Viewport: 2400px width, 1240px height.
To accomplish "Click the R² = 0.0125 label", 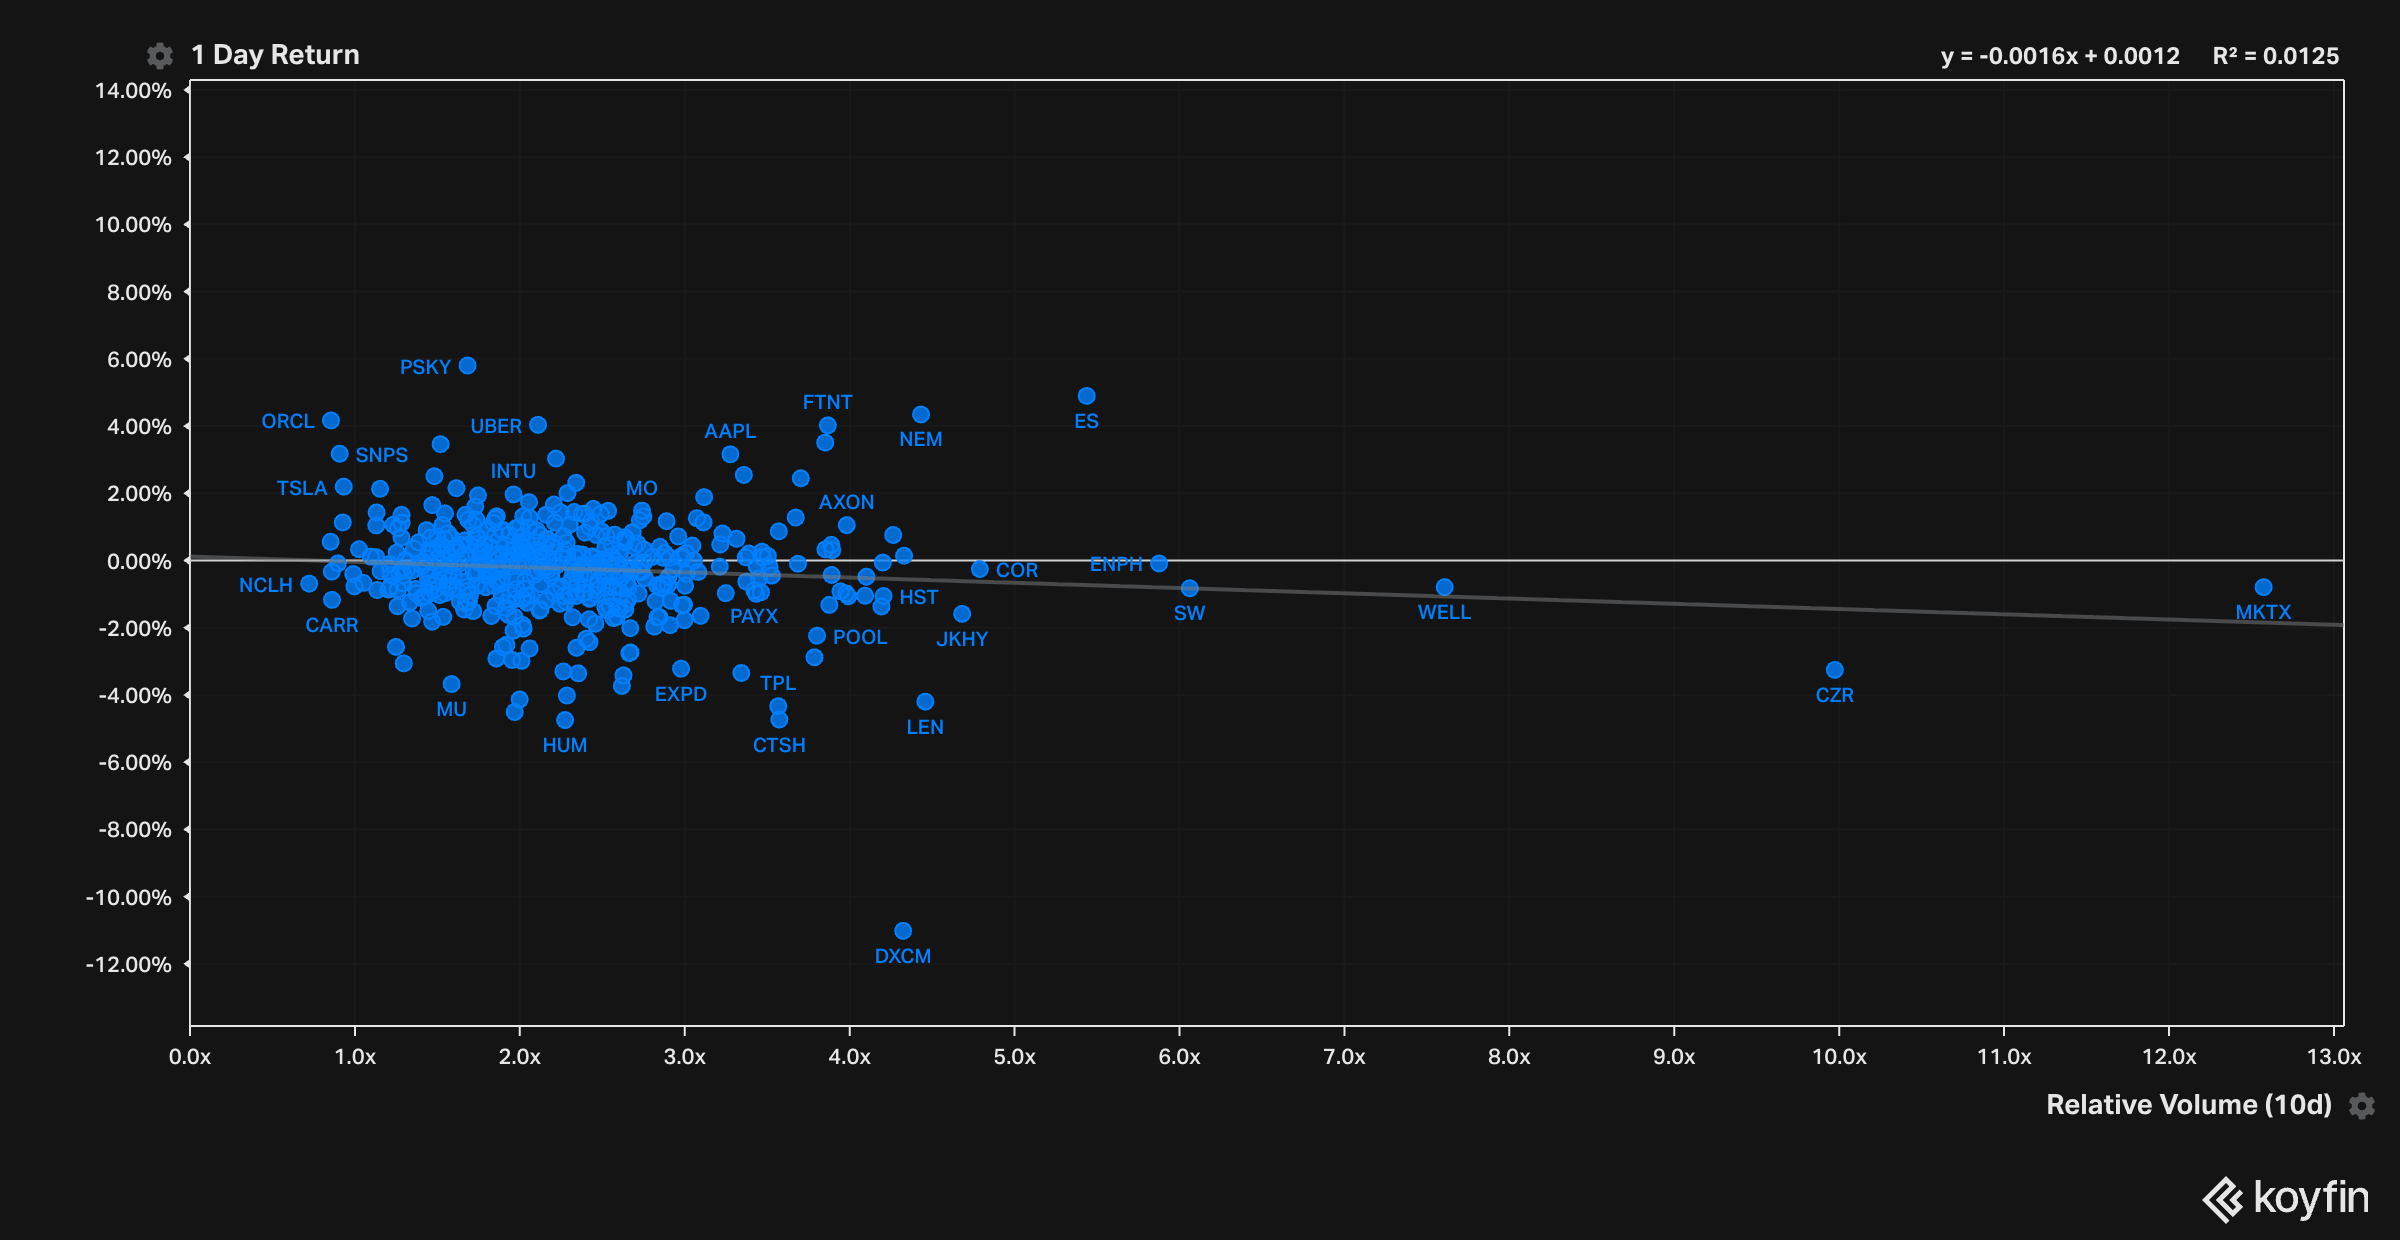I will coord(2275,56).
